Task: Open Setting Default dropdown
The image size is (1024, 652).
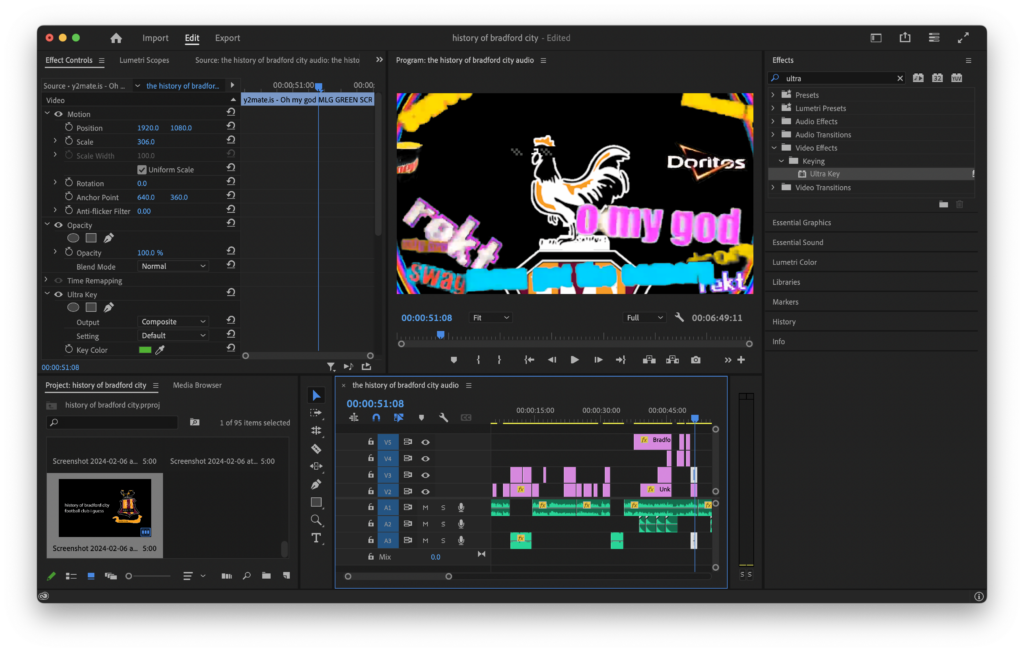Action: click(x=172, y=336)
